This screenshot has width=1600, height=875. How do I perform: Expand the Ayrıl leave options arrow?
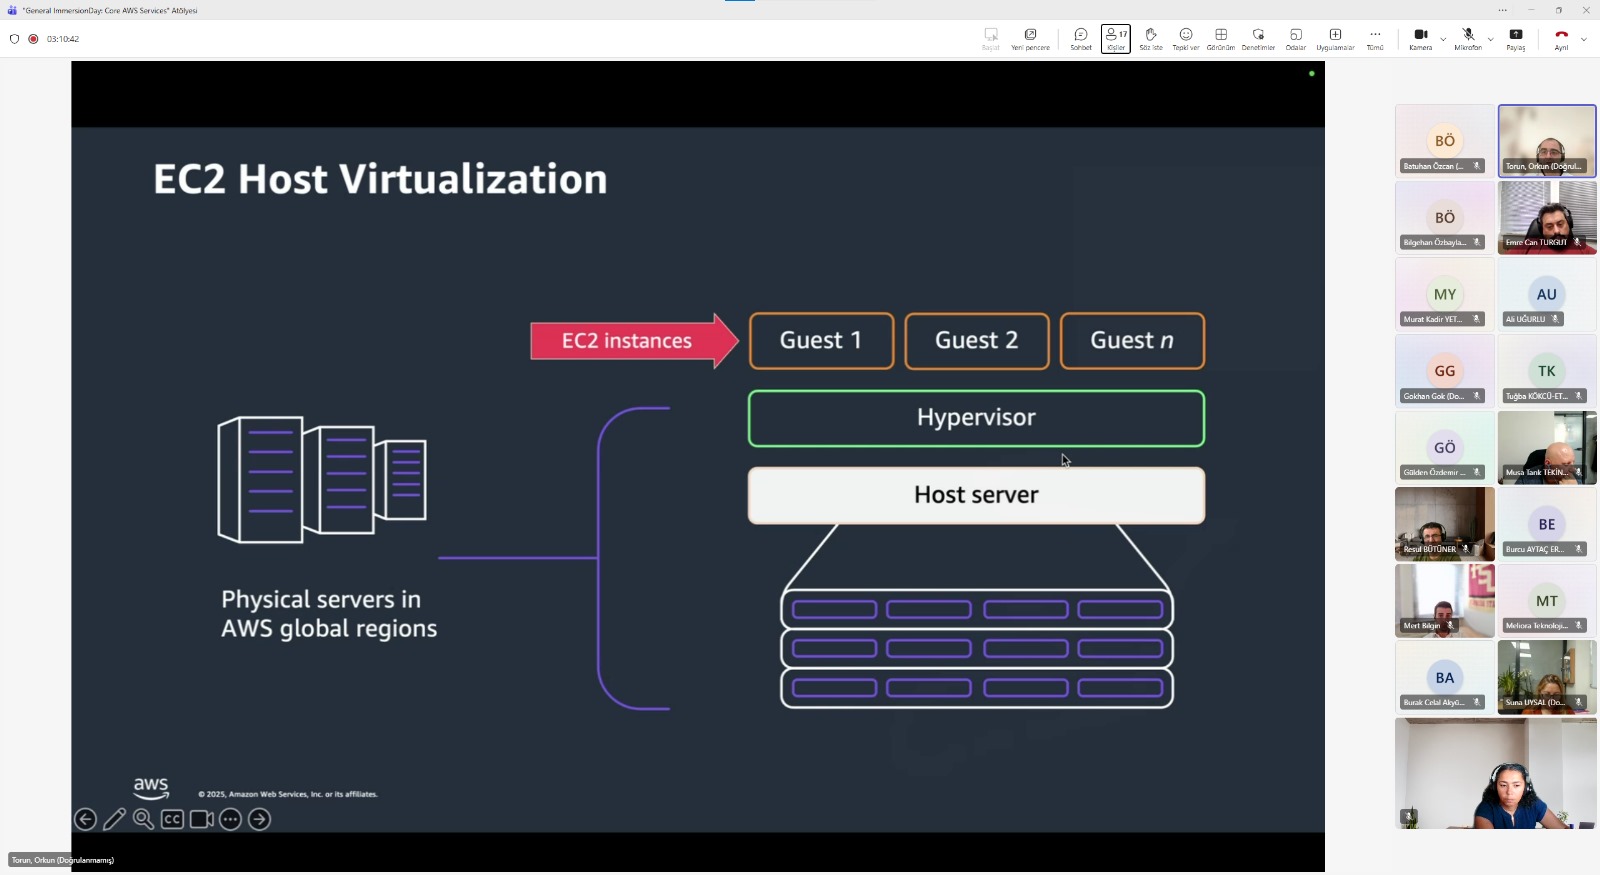coord(1583,39)
